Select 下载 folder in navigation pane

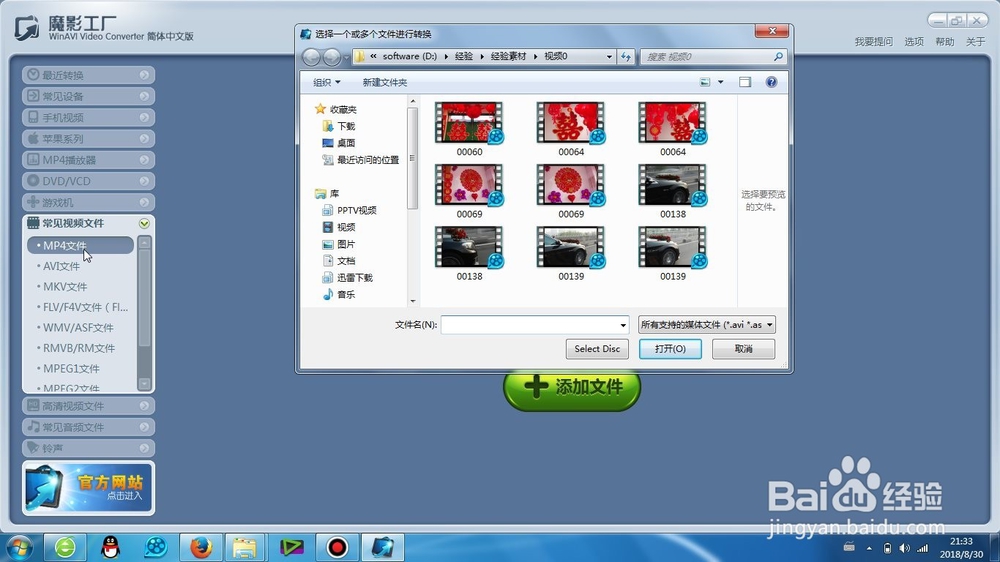point(339,126)
